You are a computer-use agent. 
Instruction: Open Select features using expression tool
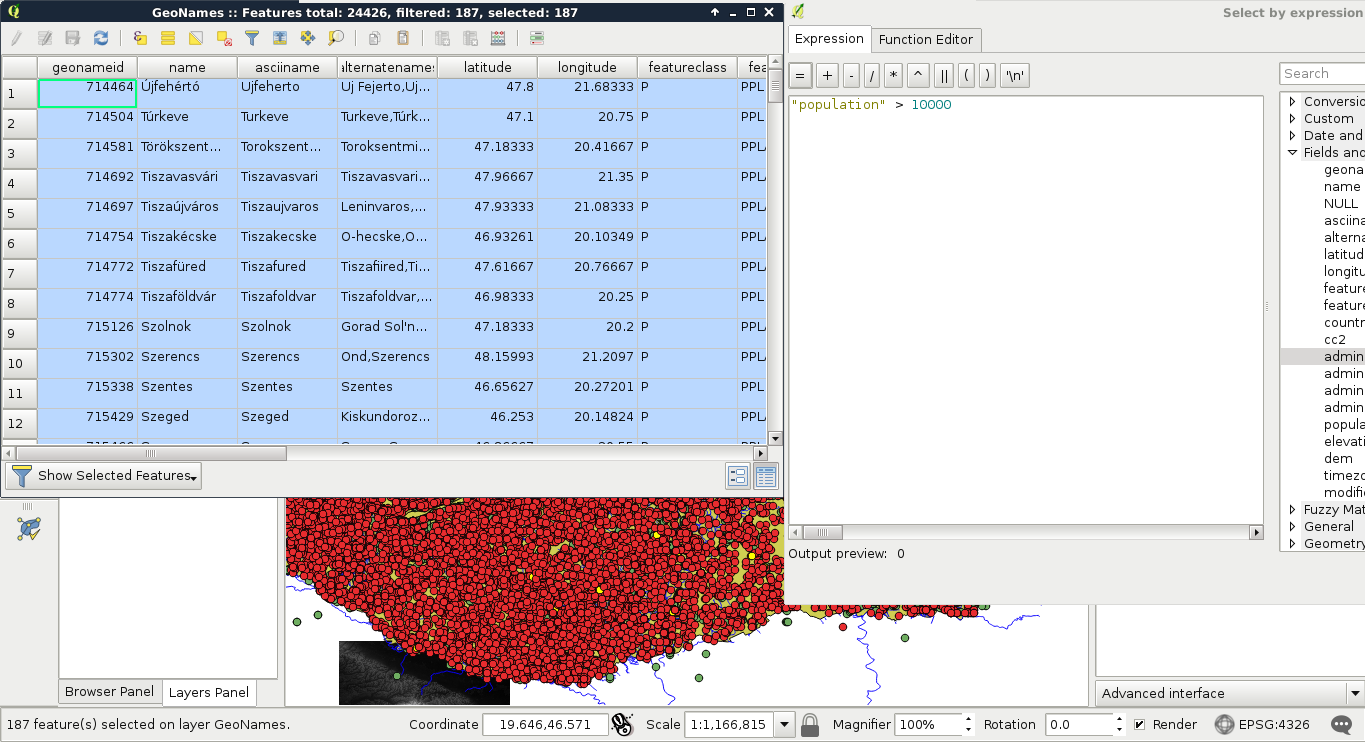[140, 38]
